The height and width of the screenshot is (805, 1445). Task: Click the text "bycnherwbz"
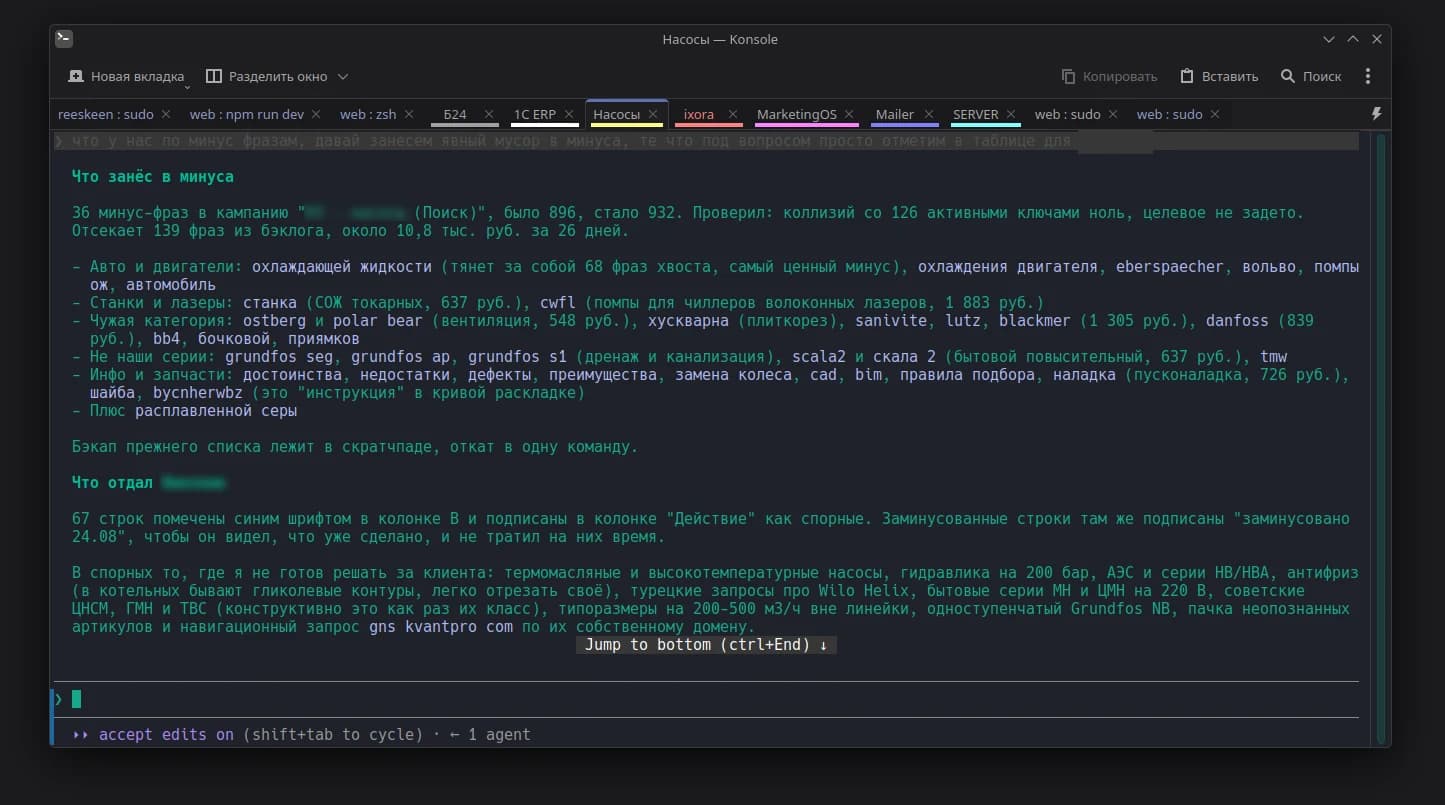tap(198, 393)
